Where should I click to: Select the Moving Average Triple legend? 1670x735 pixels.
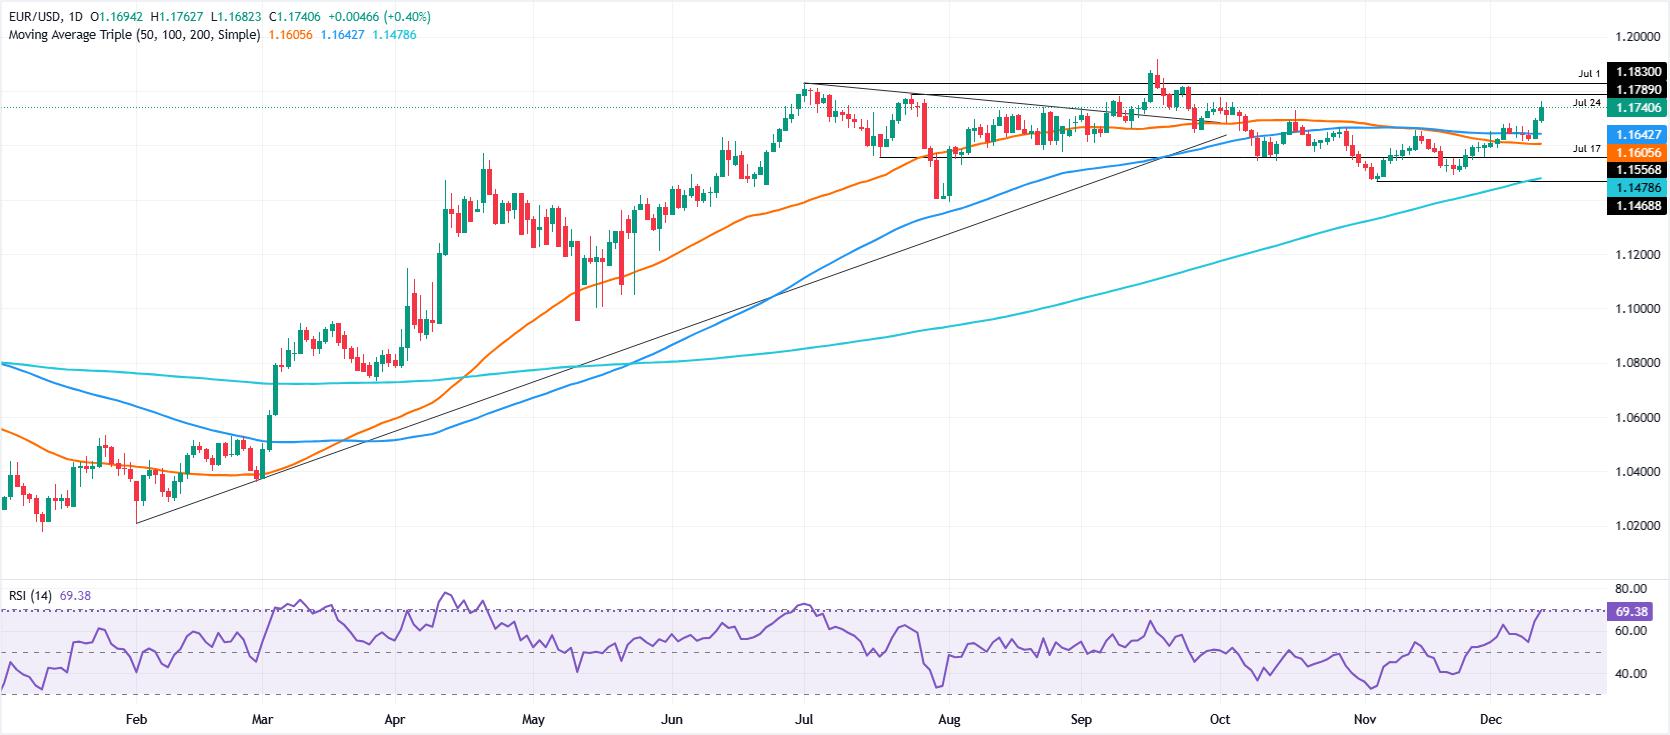(134, 34)
